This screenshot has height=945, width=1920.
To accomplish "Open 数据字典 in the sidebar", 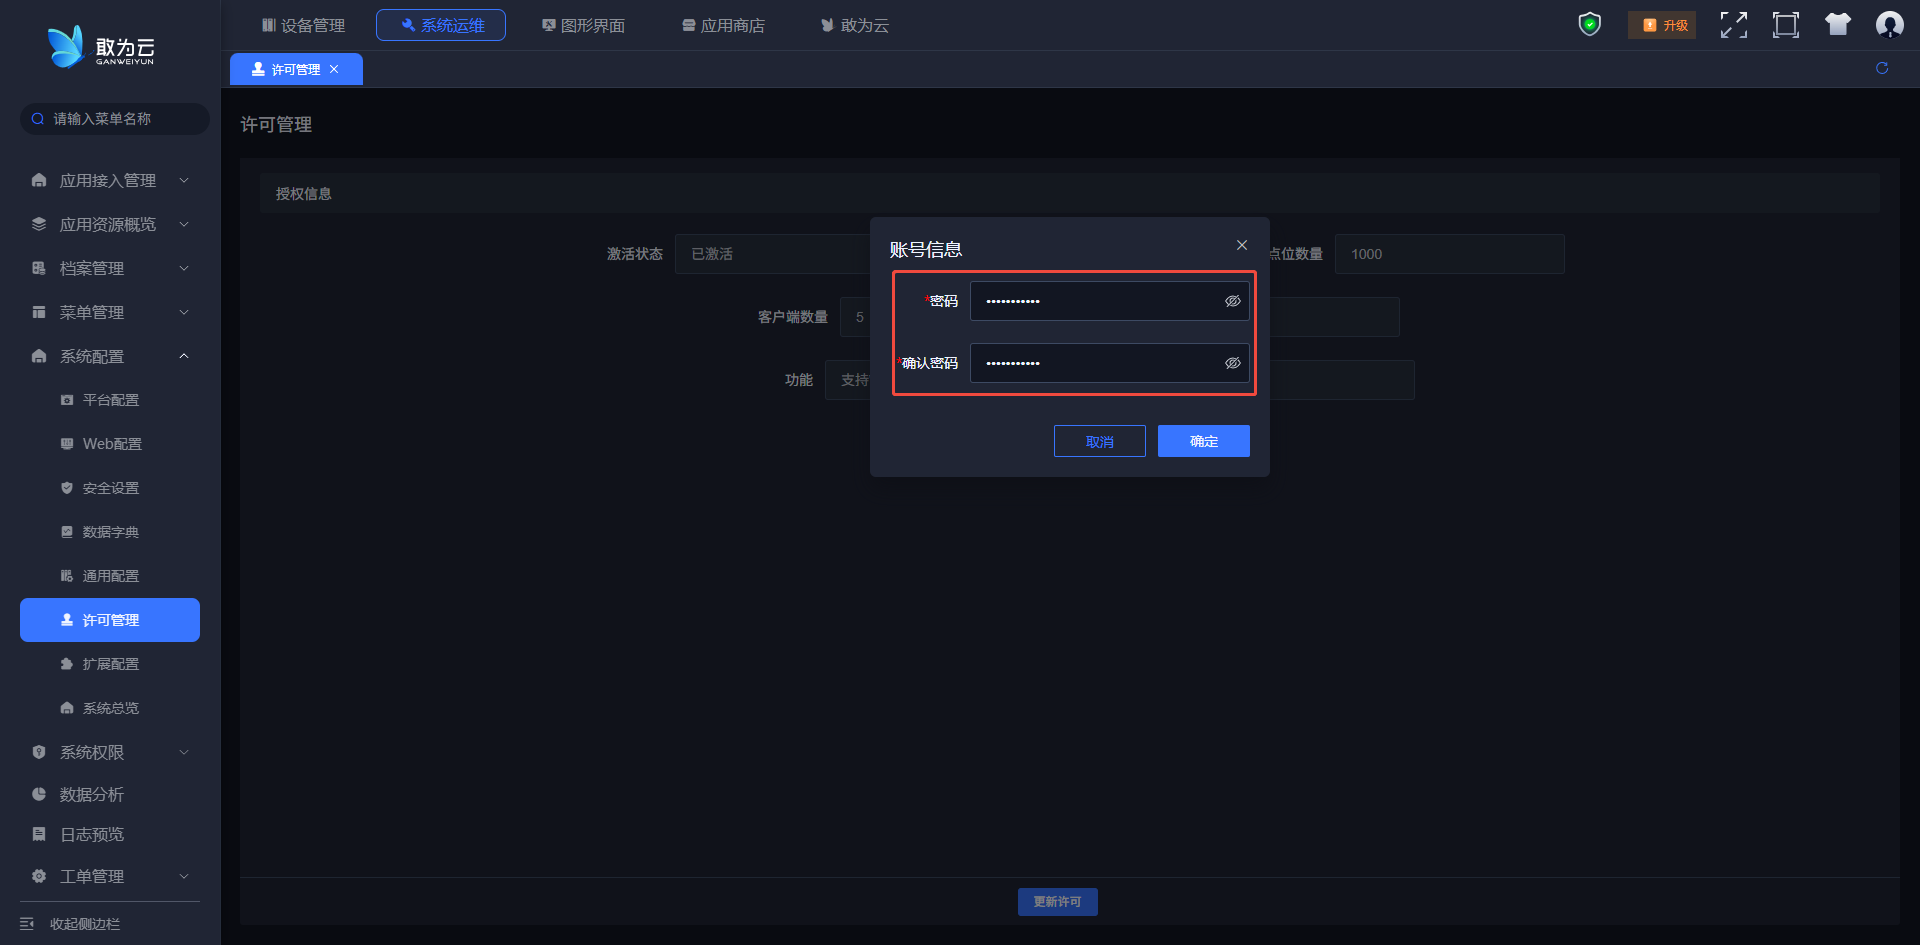I will pyautogui.click(x=110, y=532).
